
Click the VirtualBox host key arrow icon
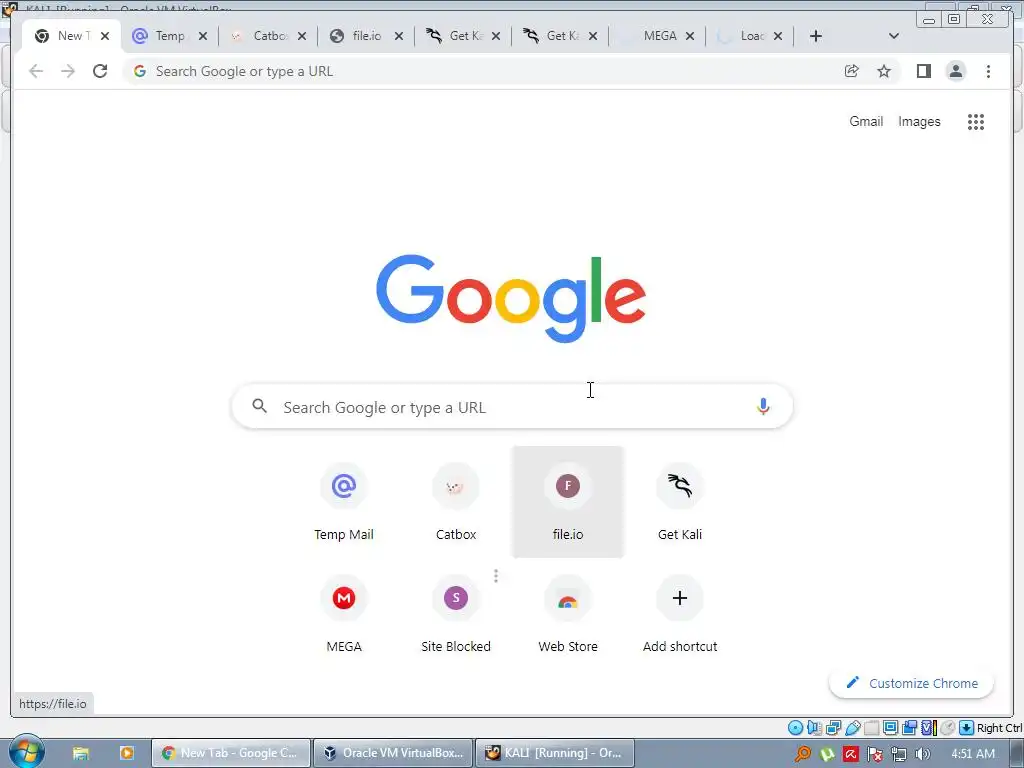967,728
